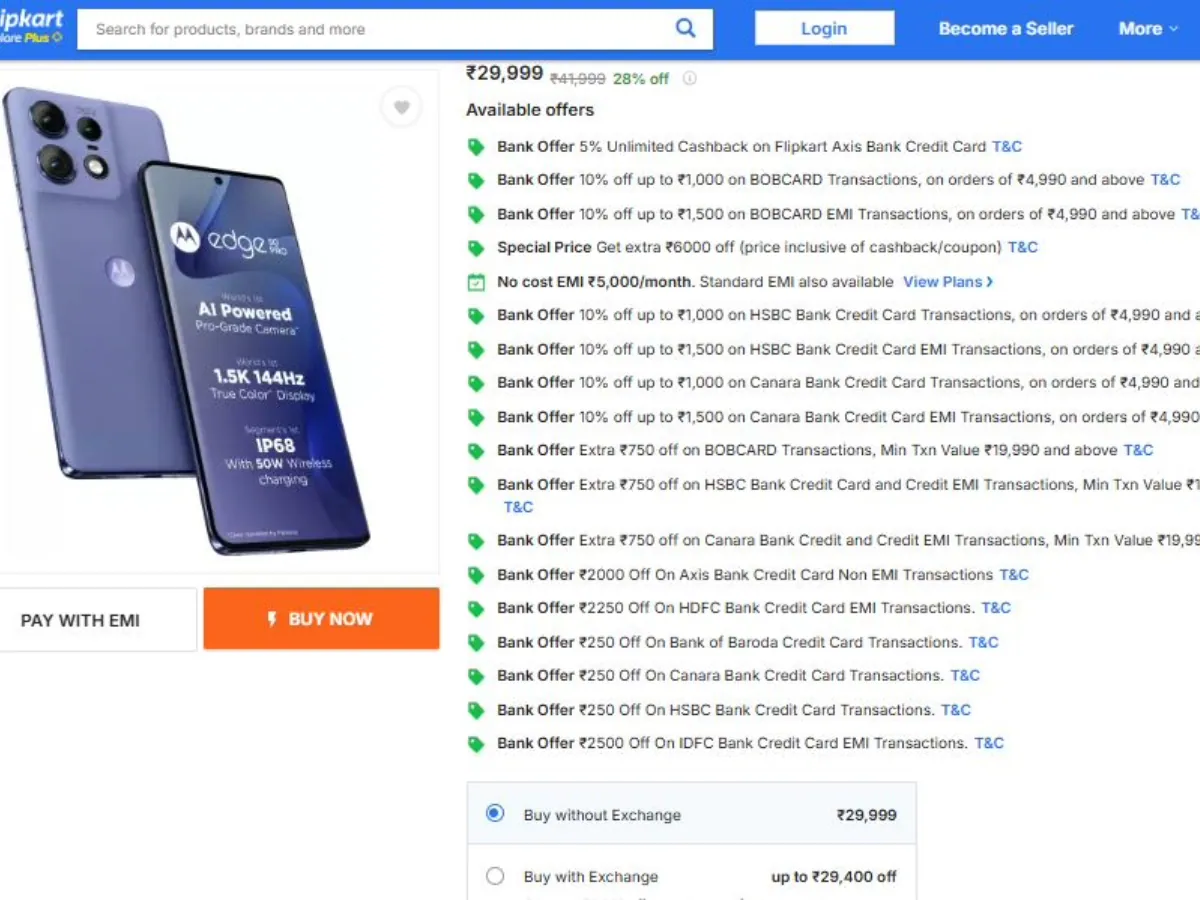Click 'up to ₹29,400 off' exchange text

[x=834, y=877]
